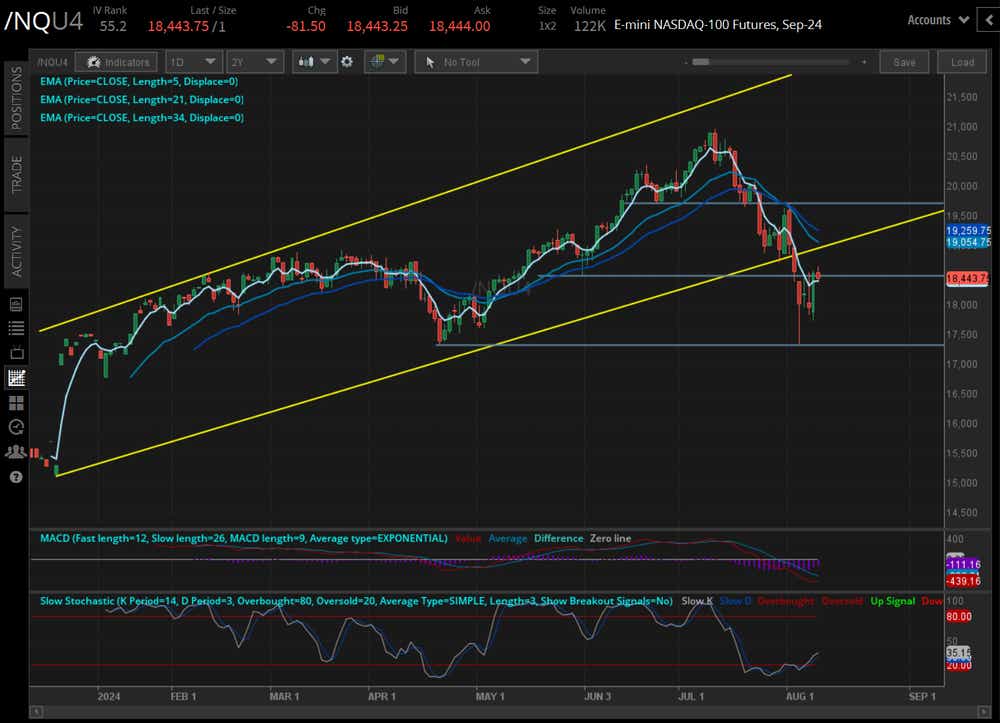Image resolution: width=1000 pixels, height=723 pixels.
Task: Click the Up Signal legend label
Action: pos(892,601)
